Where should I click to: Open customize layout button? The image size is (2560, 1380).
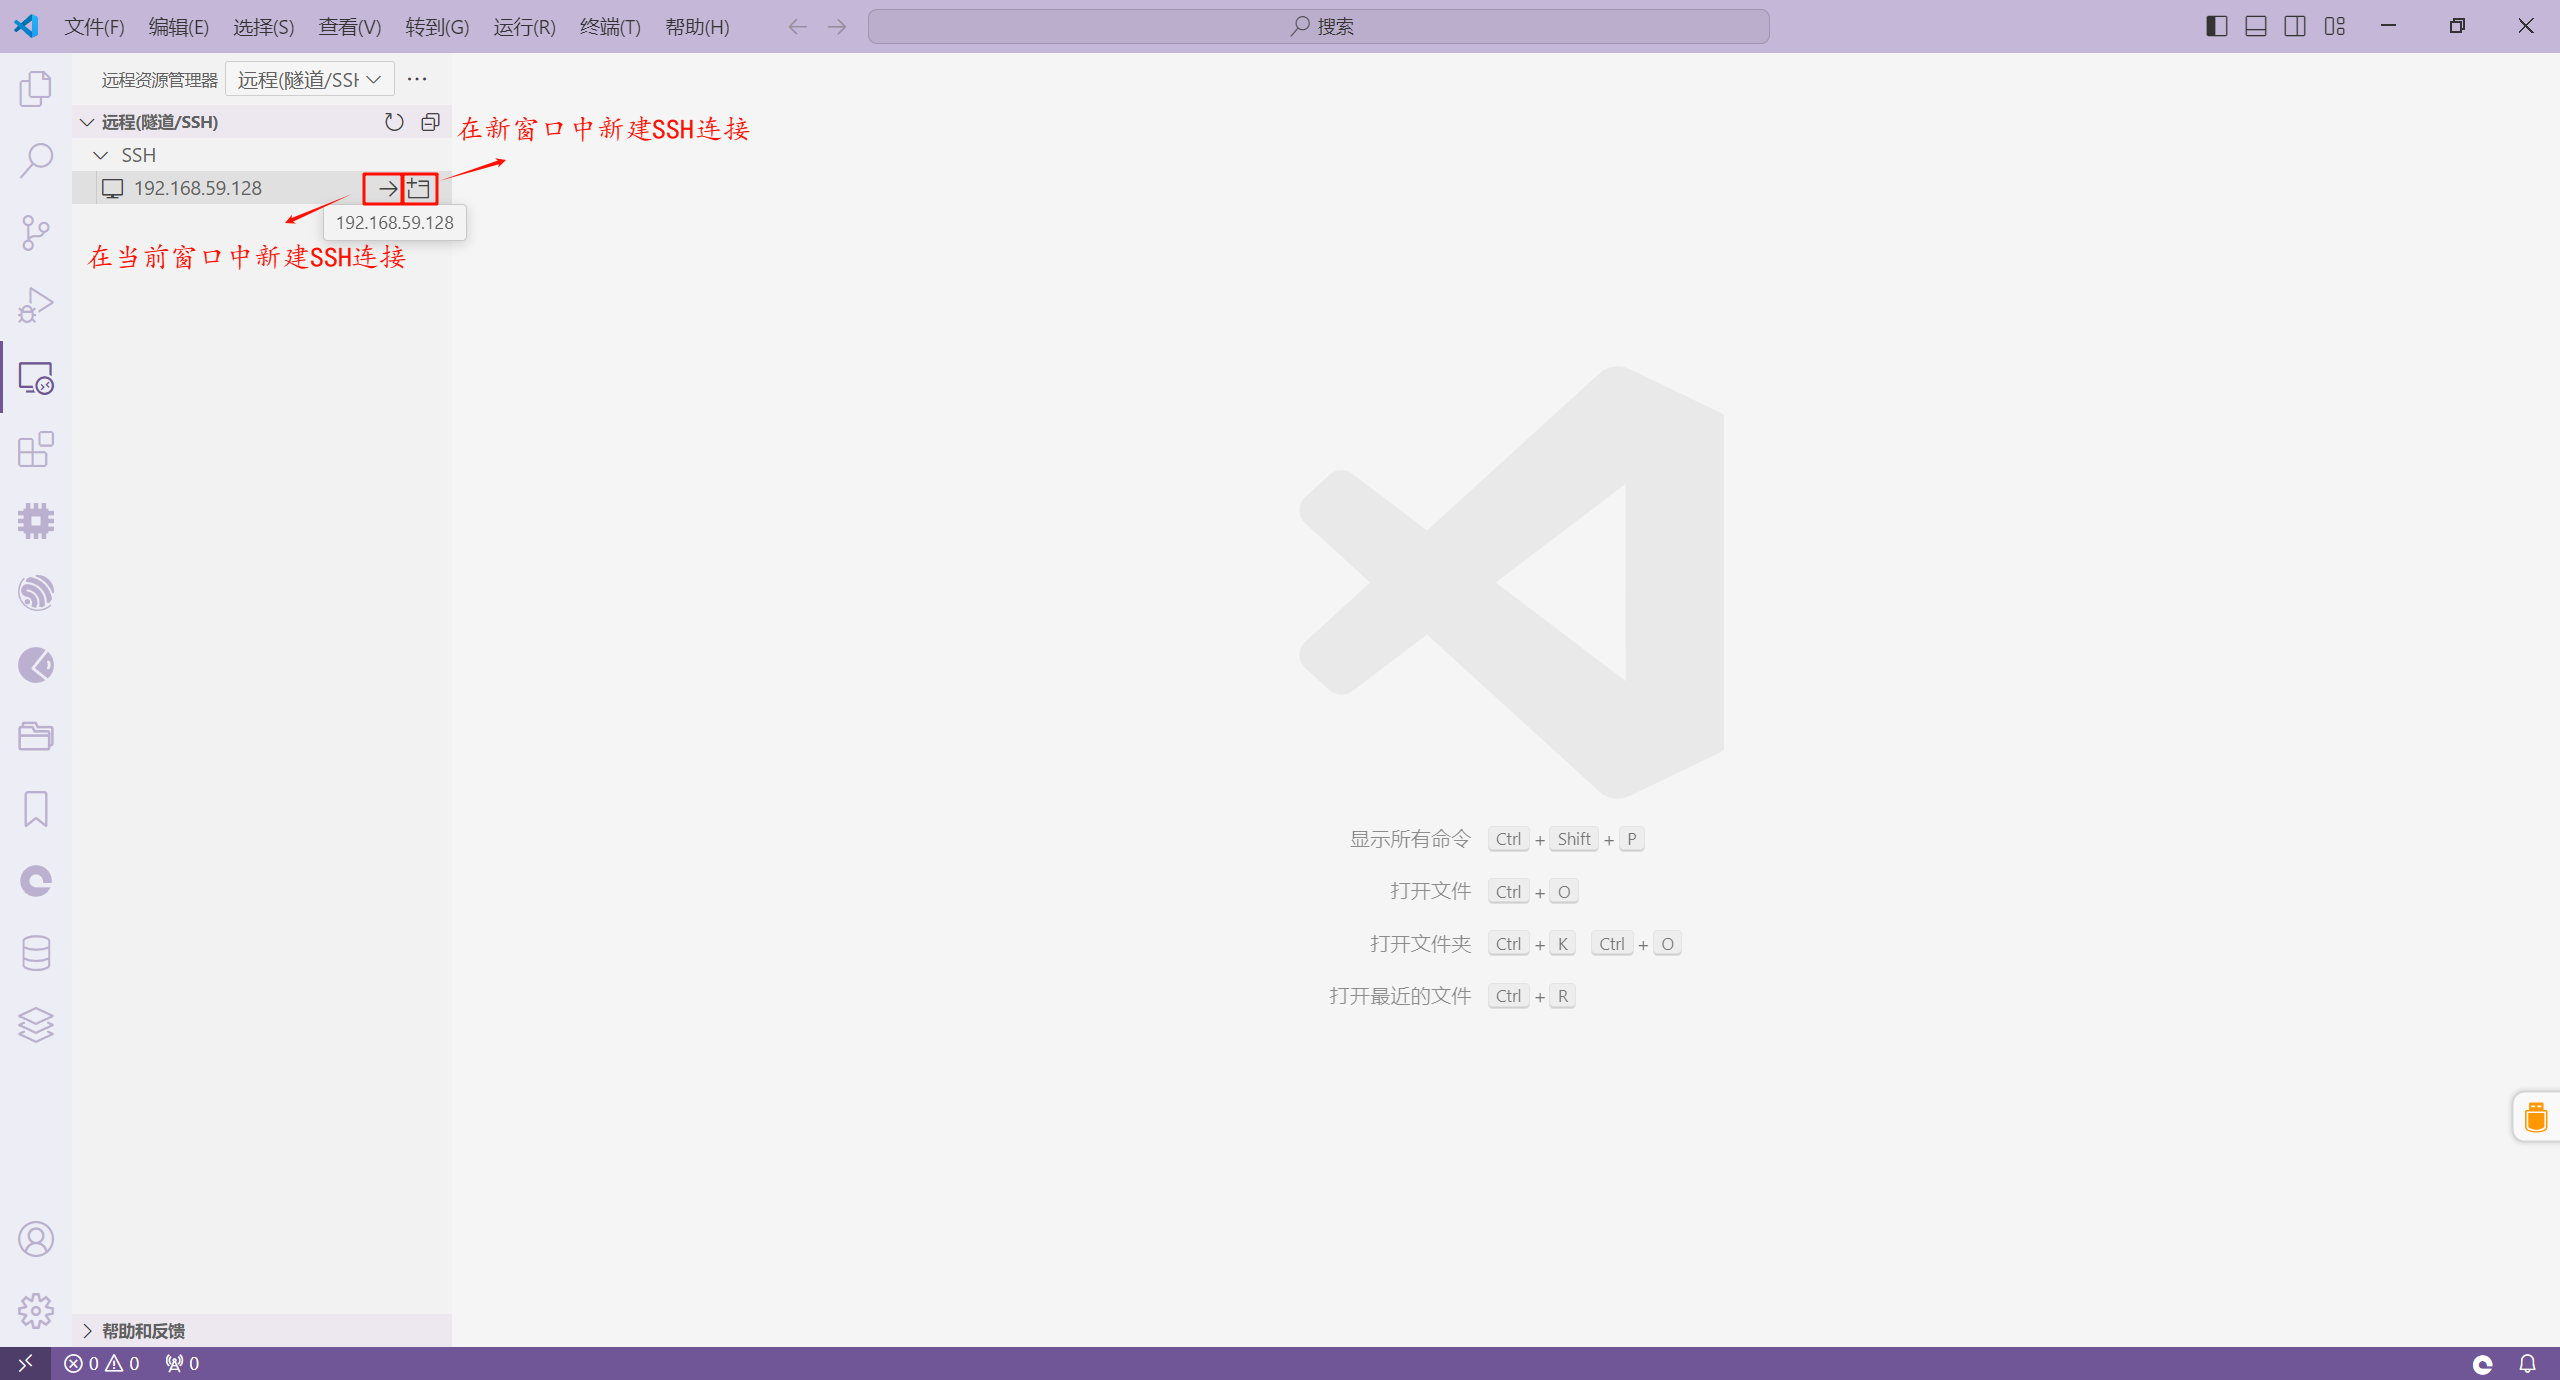(2335, 26)
